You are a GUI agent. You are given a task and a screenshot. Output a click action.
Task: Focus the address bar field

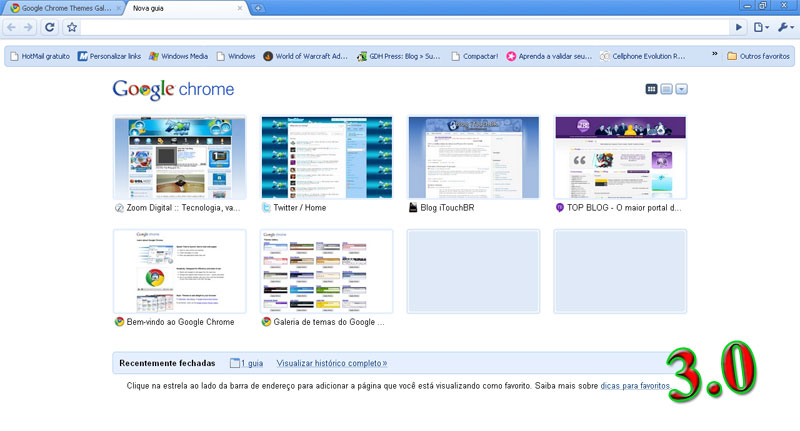(x=406, y=28)
